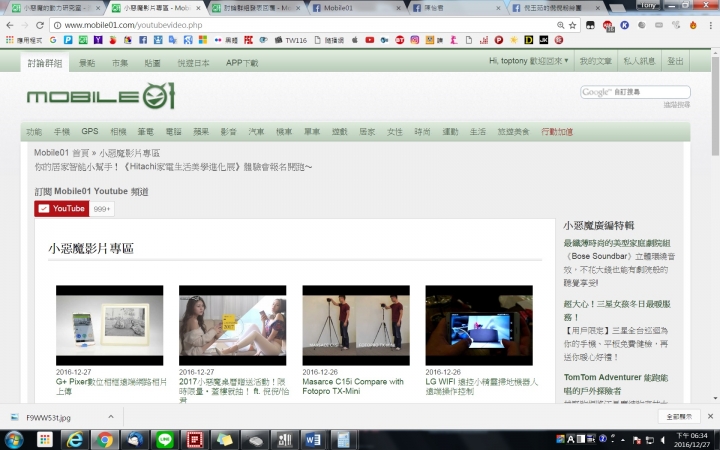Open the Pinterest bookmark icon
The width and height of the screenshot is (720, 450).
click(x=499, y=40)
